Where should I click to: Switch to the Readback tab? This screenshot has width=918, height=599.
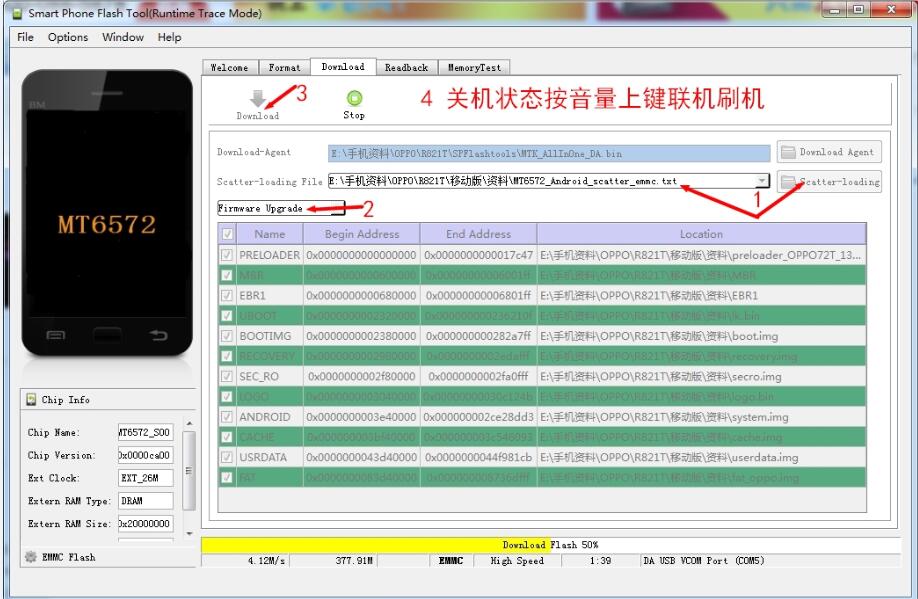click(x=406, y=67)
